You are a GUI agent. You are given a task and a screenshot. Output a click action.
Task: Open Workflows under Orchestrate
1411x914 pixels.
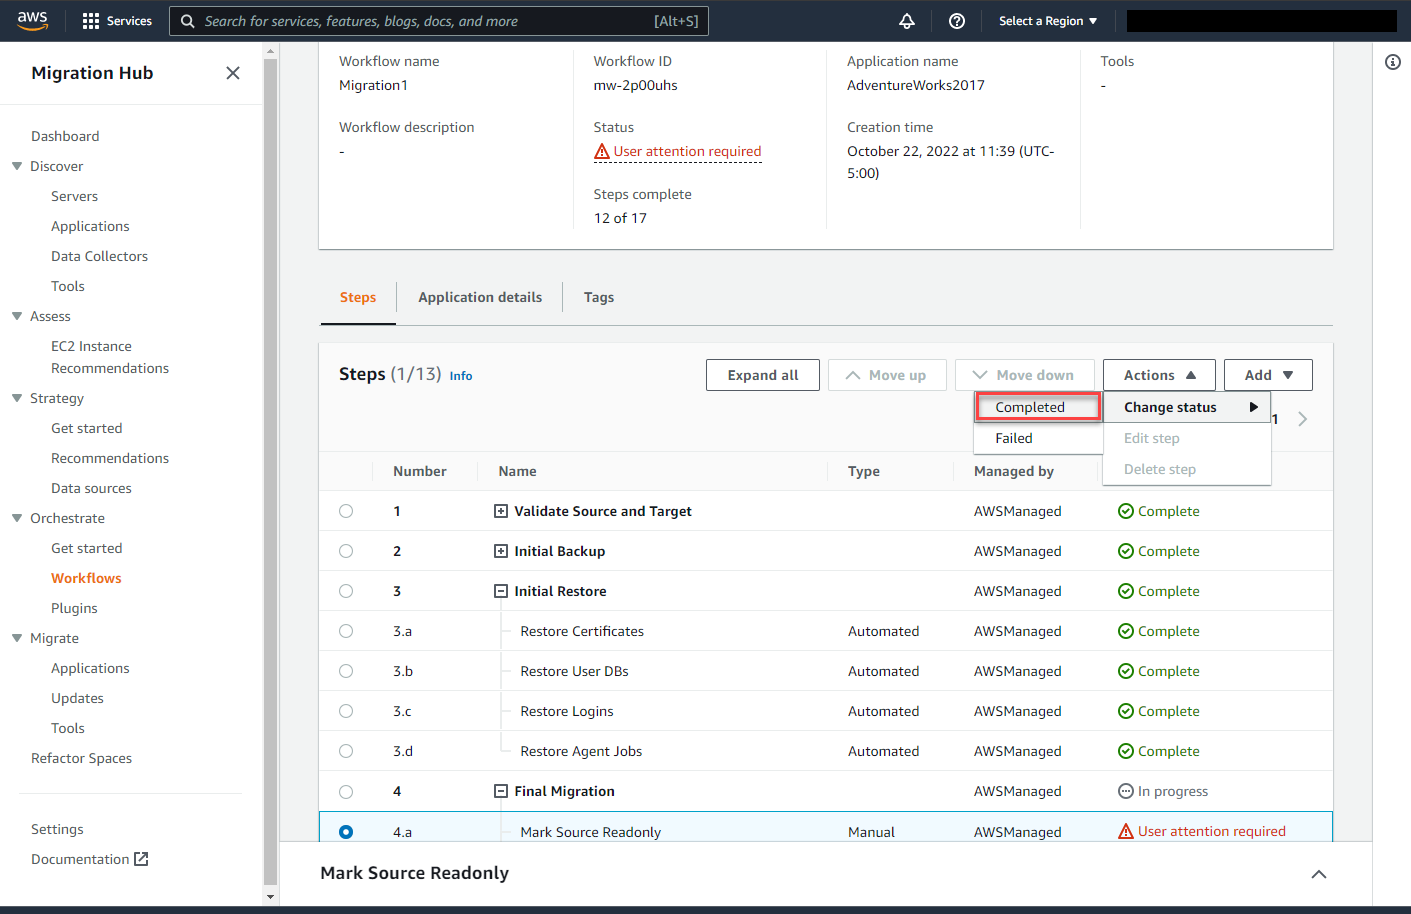click(86, 578)
